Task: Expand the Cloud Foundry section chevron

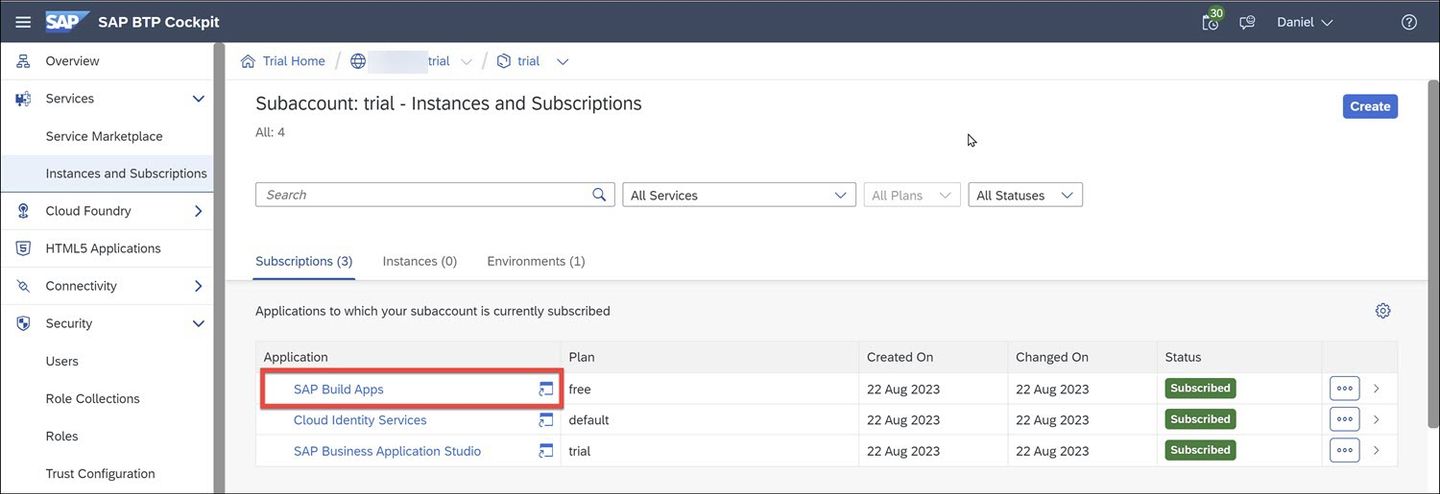Action: click(x=198, y=211)
